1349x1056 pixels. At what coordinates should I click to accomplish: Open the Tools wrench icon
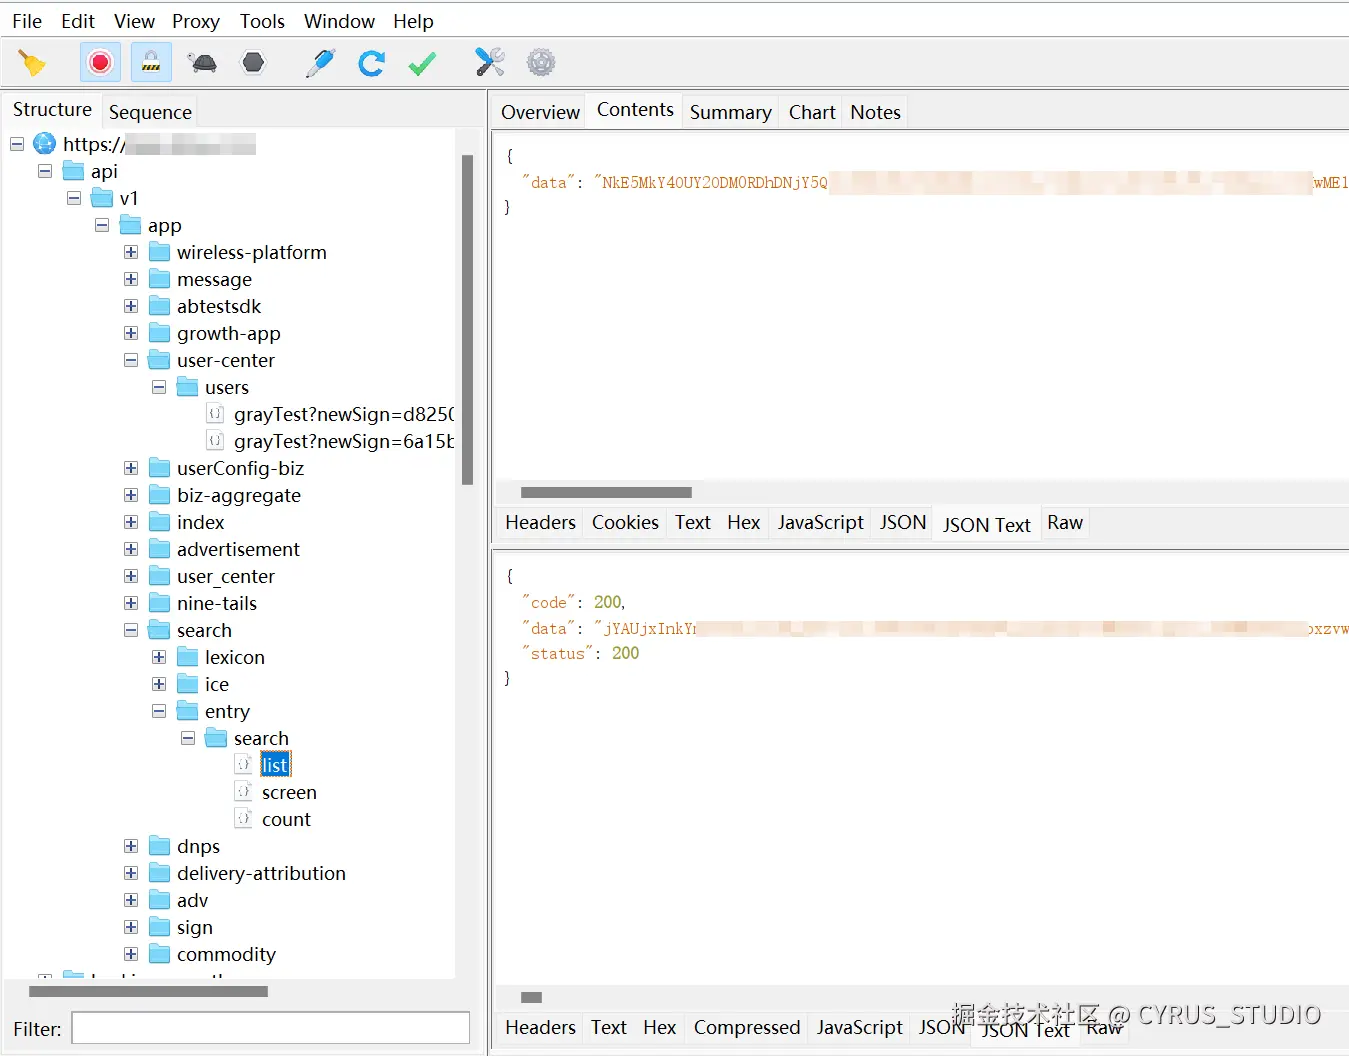pyautogui.click(x=489, y=63)
